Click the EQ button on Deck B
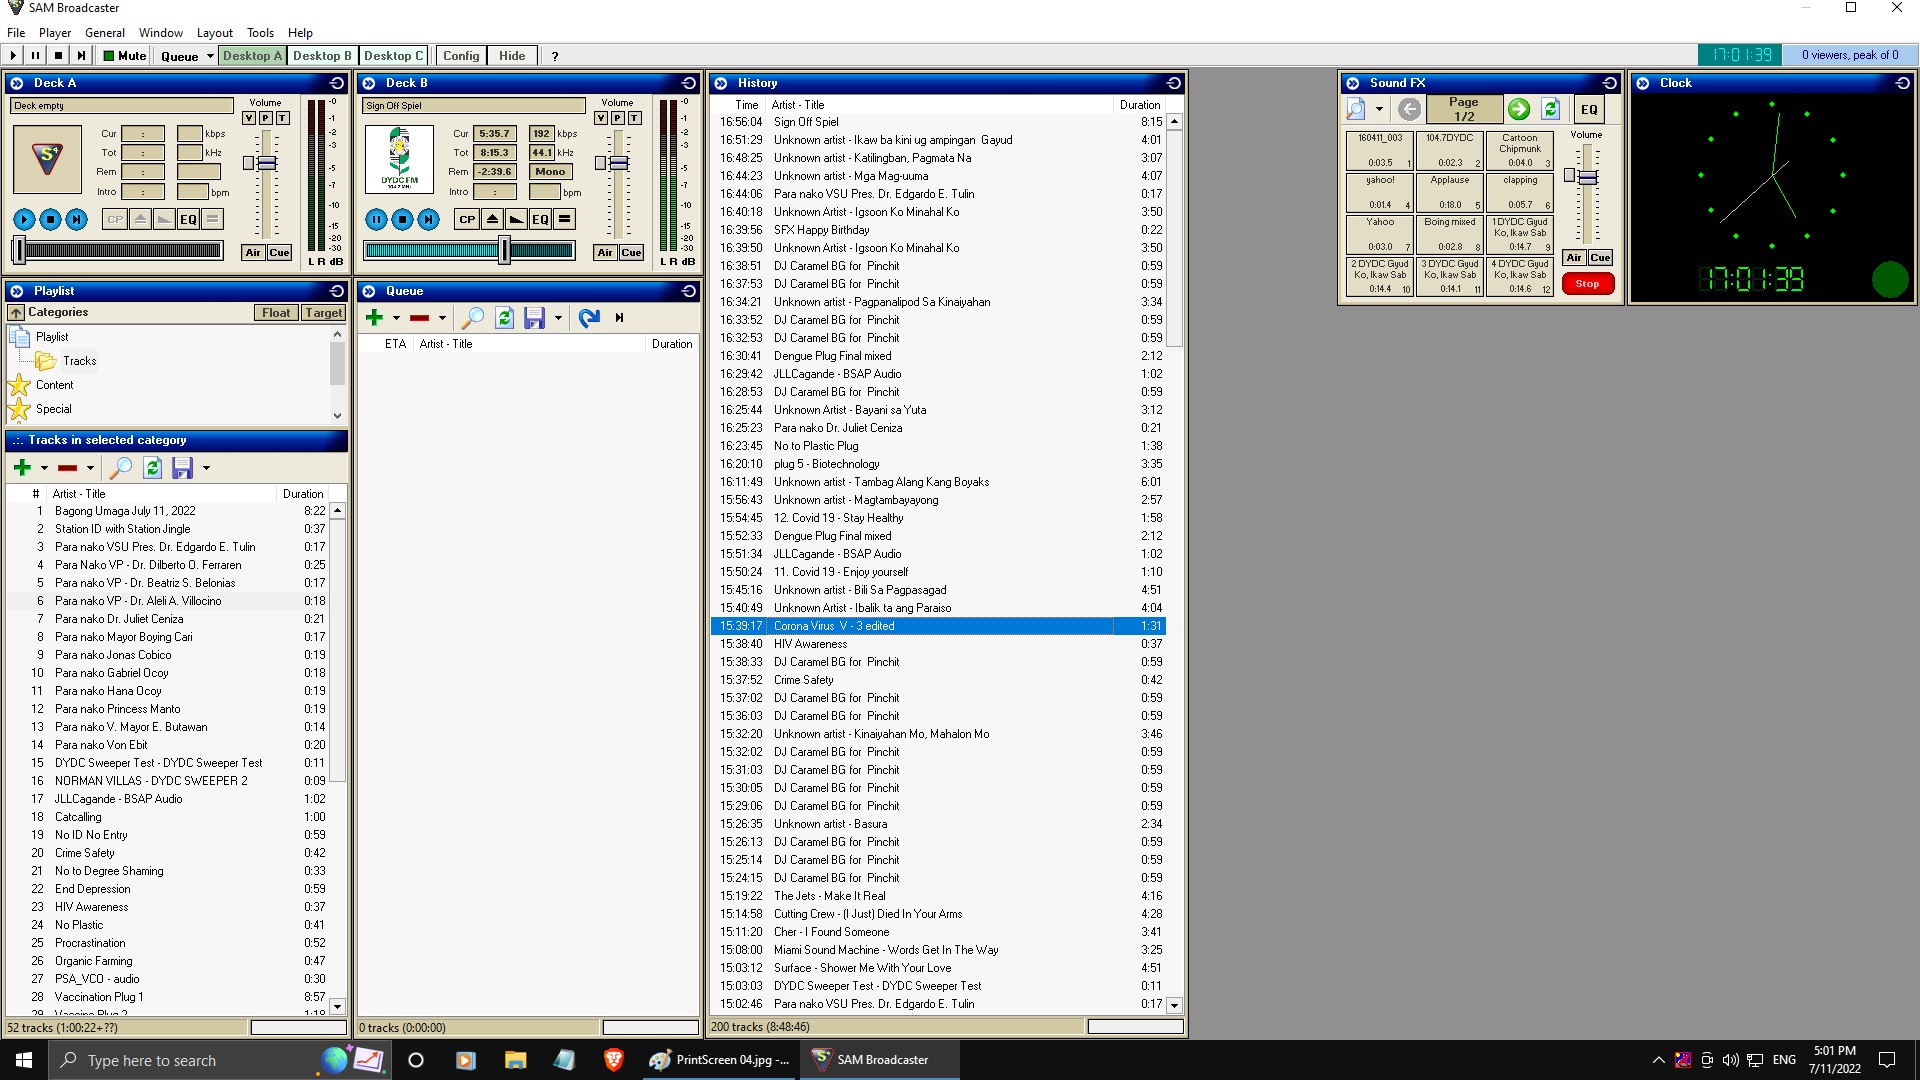 (x=540, y=219)
